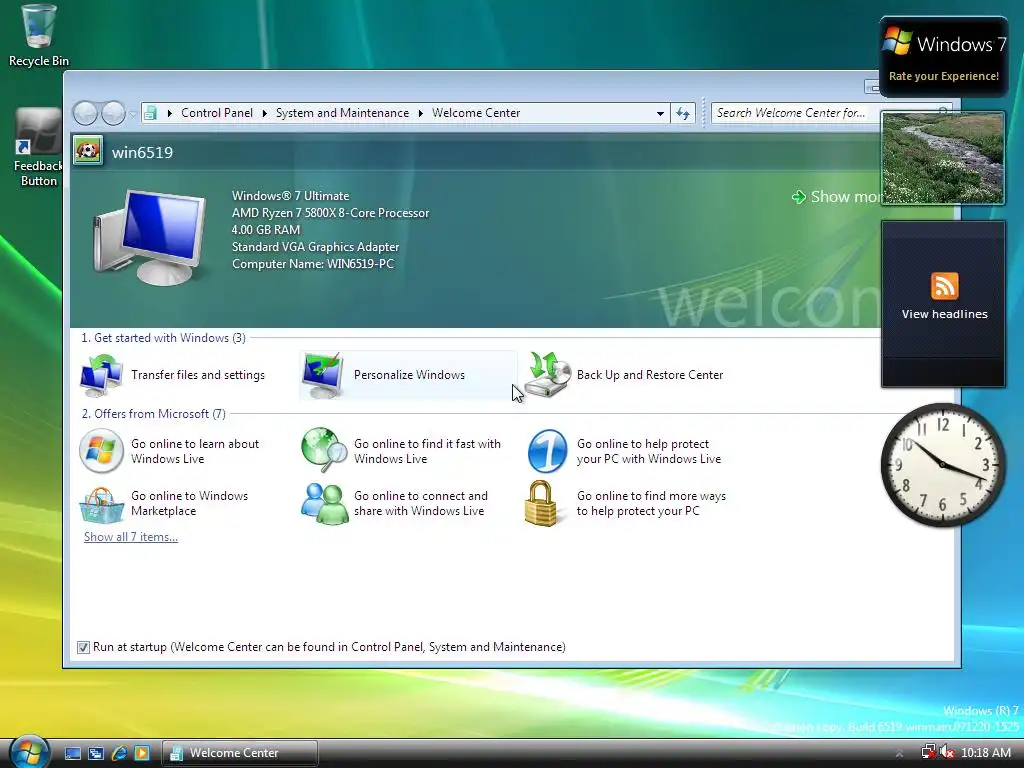
Task: Open Go online to Windows Marketplace link
Action: pos(189,504)
